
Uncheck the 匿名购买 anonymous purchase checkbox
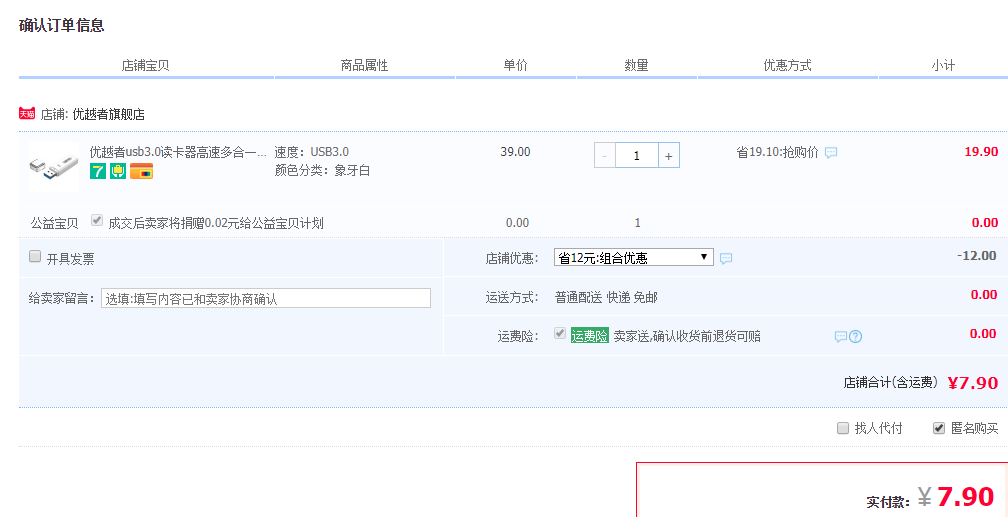pos(939,428)
